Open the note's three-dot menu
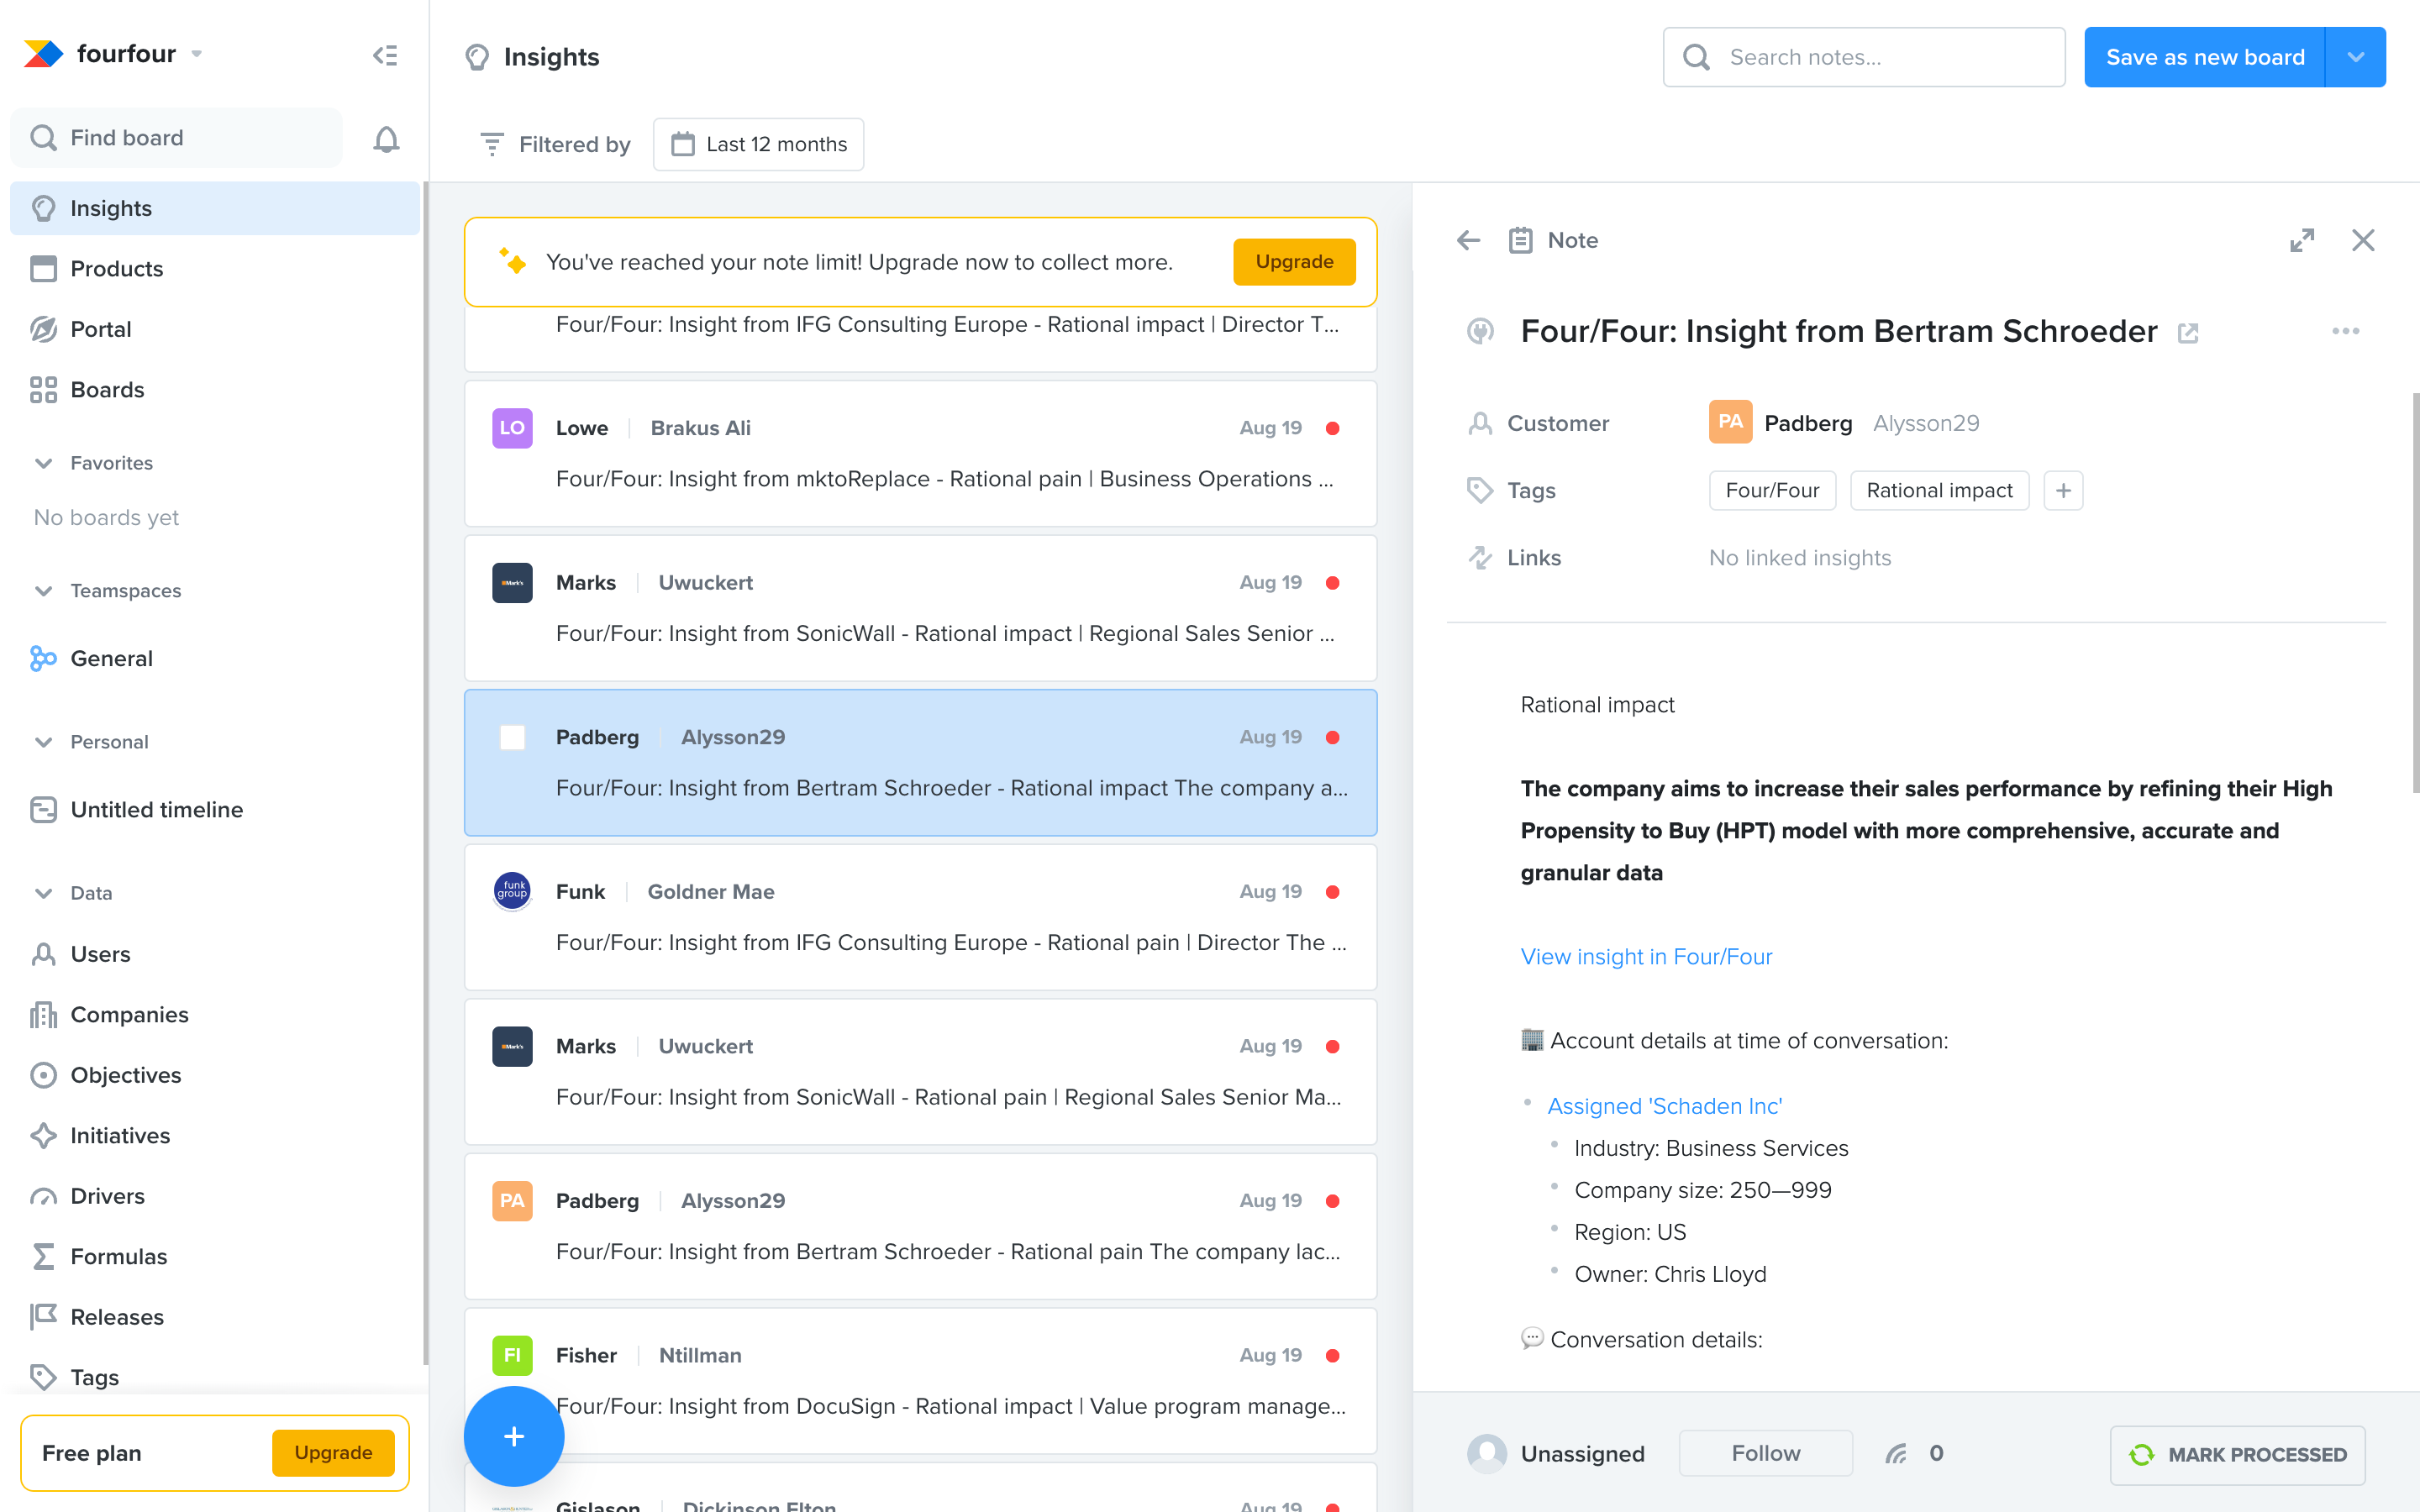2420x1512 pixels. tap(2345, 331)
